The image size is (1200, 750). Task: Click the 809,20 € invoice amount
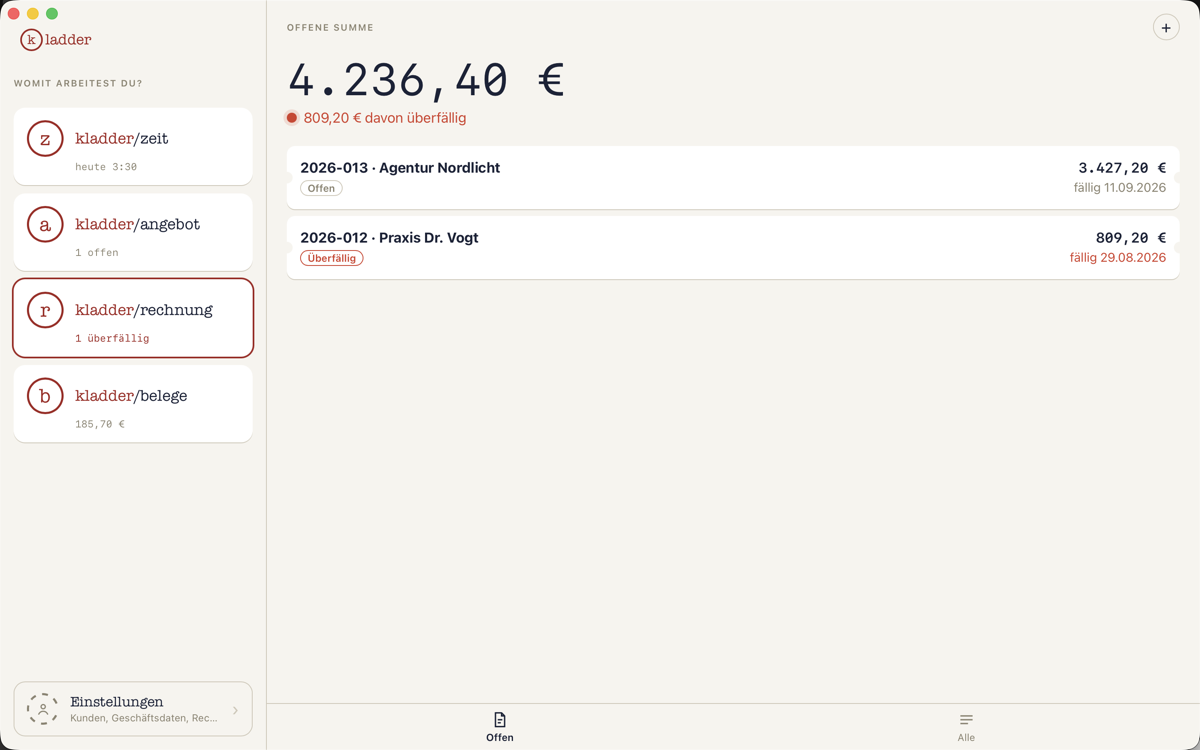pyautogui.click(x=1131, y=238)
